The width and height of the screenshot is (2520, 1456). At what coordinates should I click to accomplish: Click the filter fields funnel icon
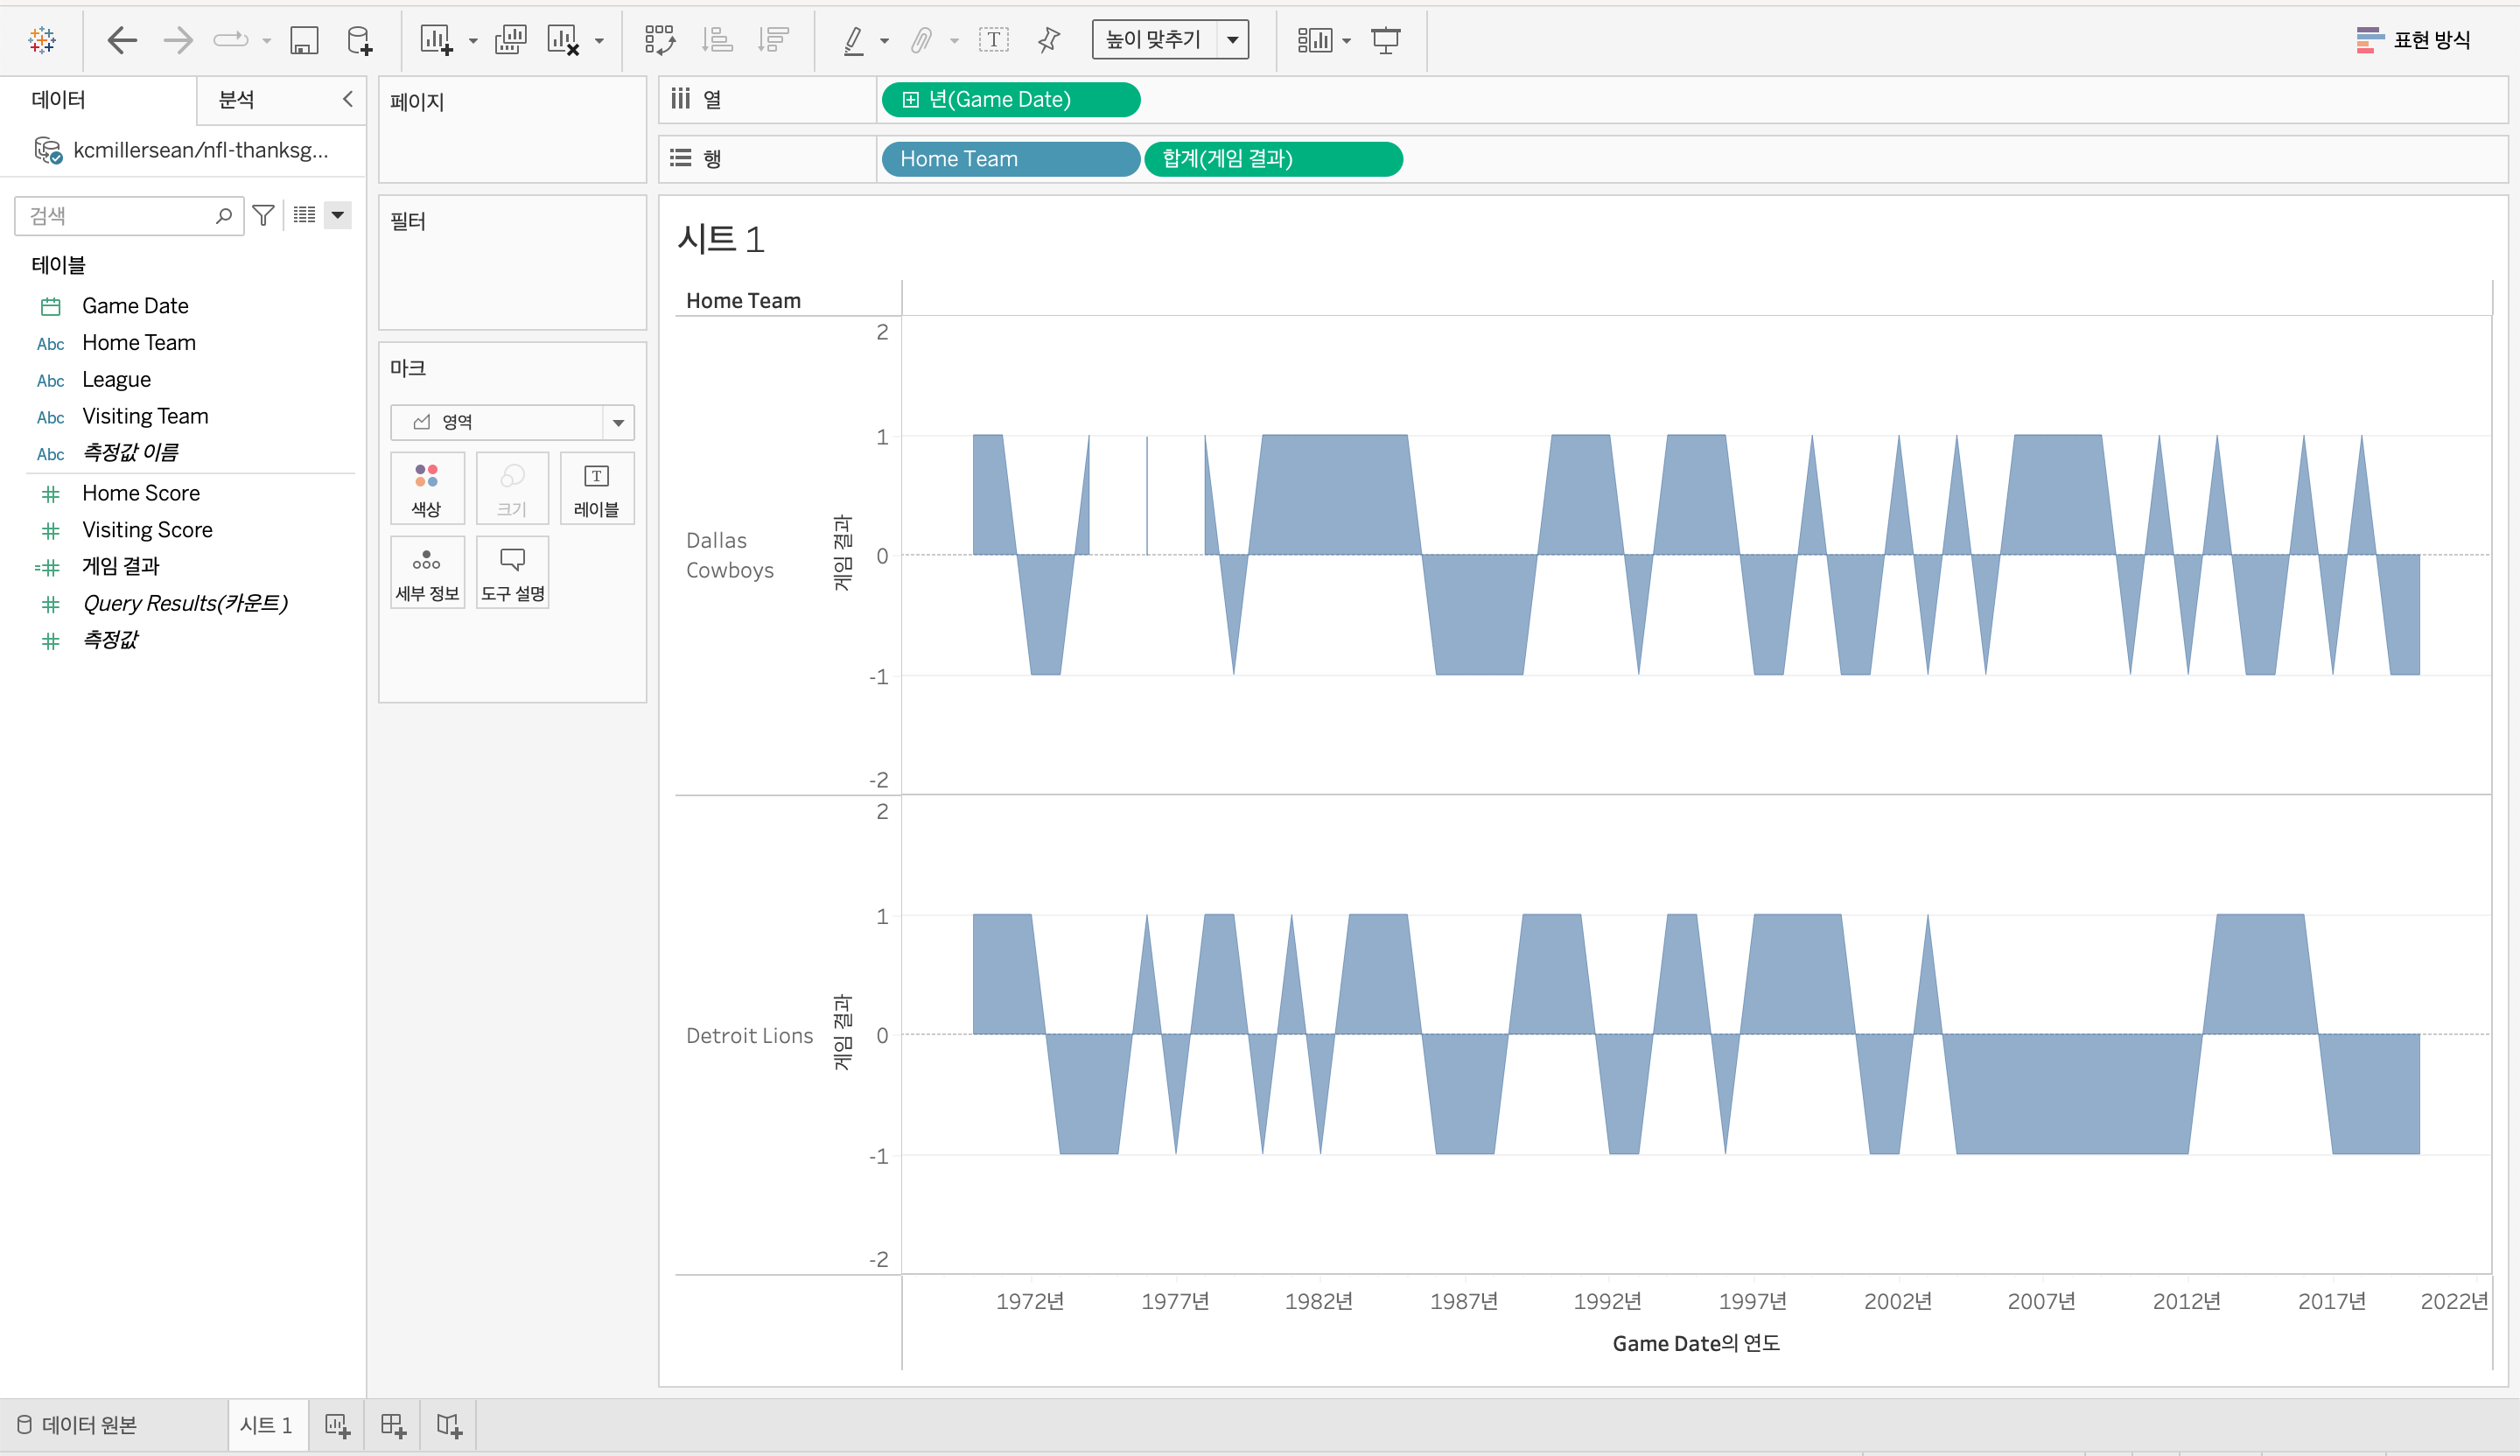pos(264,215)
